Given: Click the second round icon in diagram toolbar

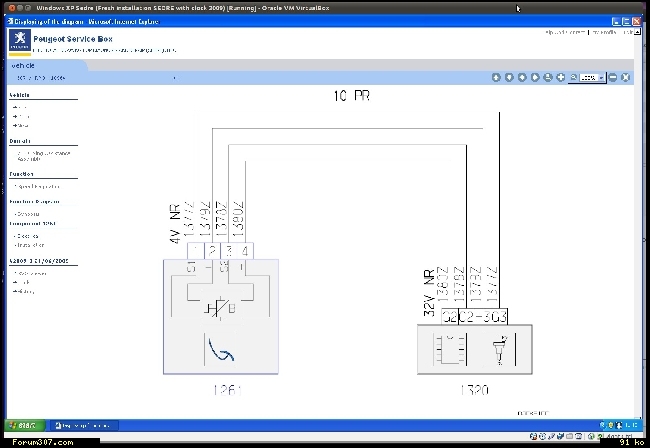Looking at the screenshot, I should (x=508, y=77).
